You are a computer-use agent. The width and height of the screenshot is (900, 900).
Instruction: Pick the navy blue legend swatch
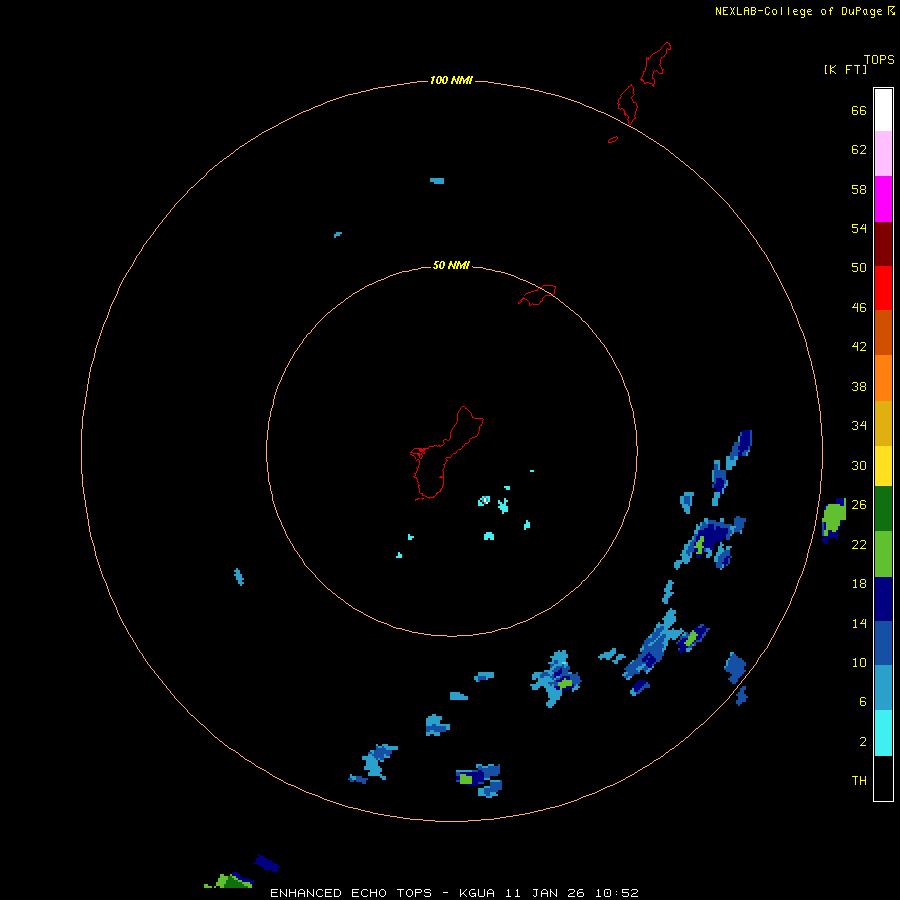(x=883, y=599)
